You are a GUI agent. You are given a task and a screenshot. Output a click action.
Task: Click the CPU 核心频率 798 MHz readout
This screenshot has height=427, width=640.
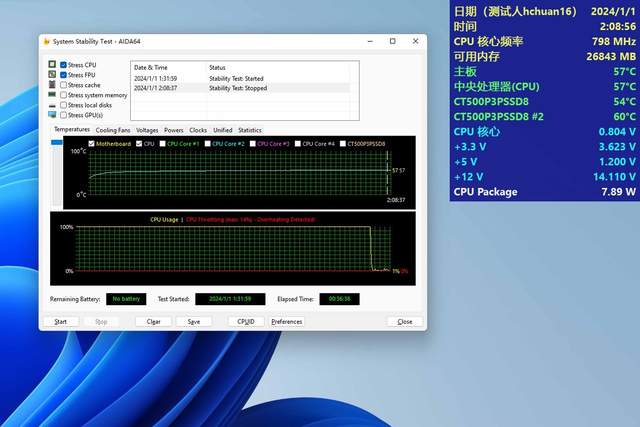point(544,41)
